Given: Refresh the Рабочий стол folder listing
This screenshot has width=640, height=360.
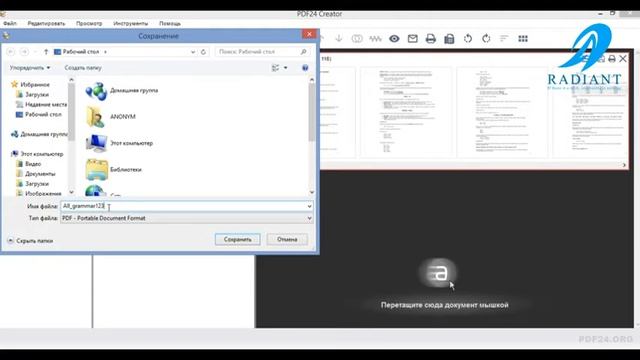Looking at the screenshot, I should [x=203, y=52].
